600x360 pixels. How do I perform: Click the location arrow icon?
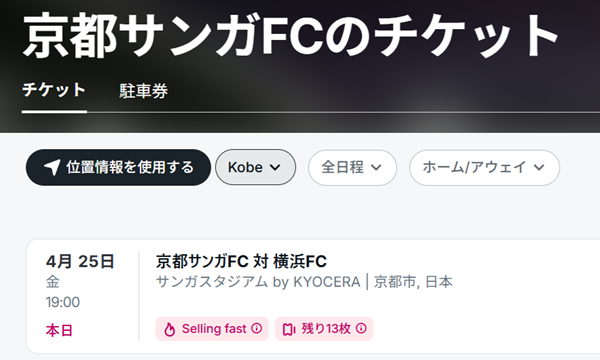(x=52, y=168)
